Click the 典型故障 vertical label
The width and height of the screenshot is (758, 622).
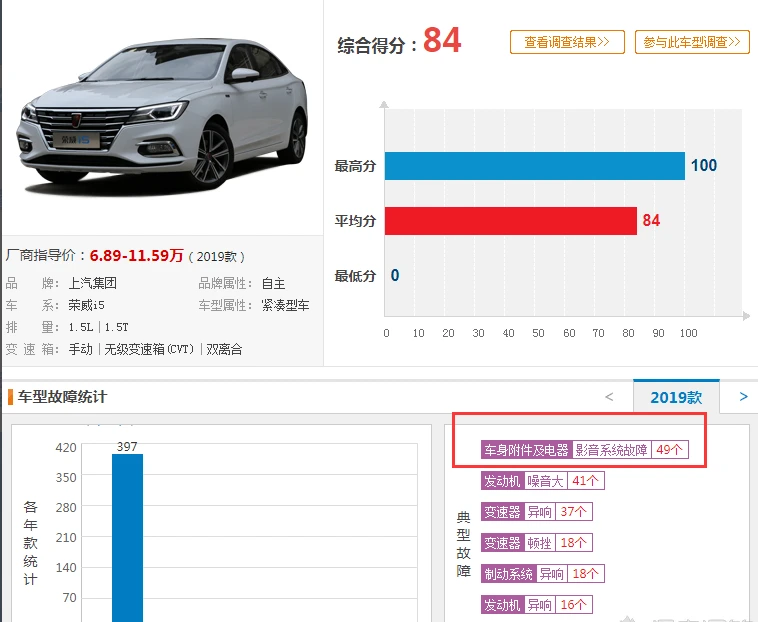(463, 544)
